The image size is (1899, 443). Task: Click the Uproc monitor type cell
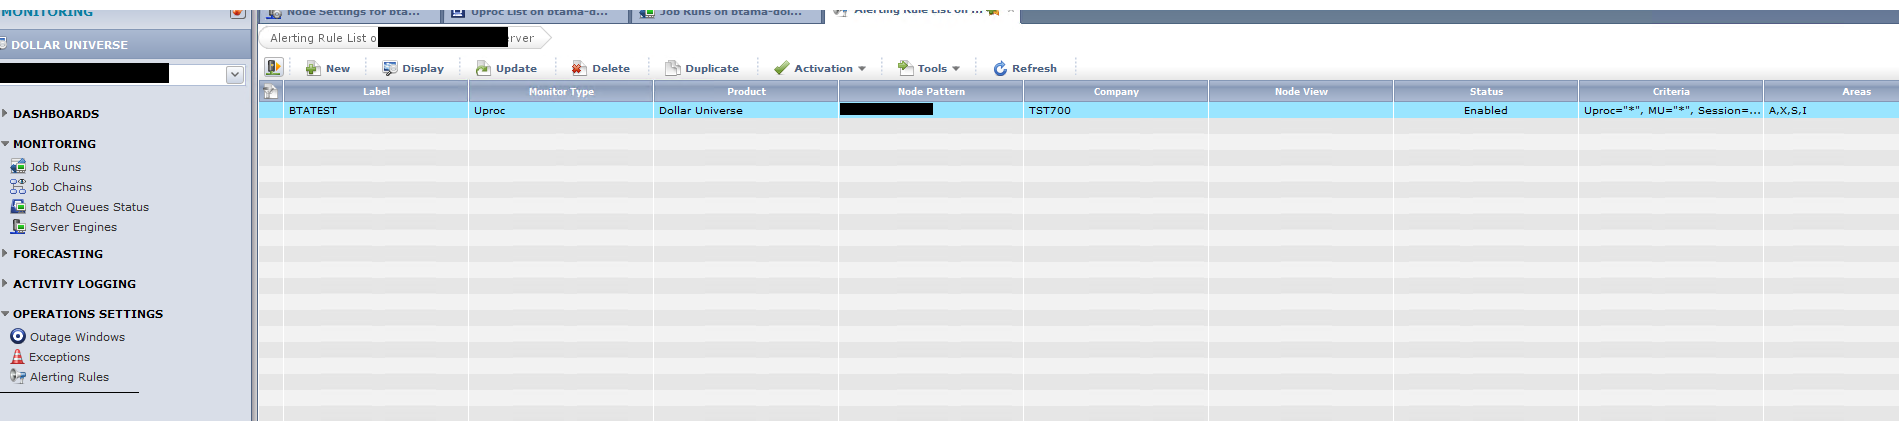(x=561, y=110)
